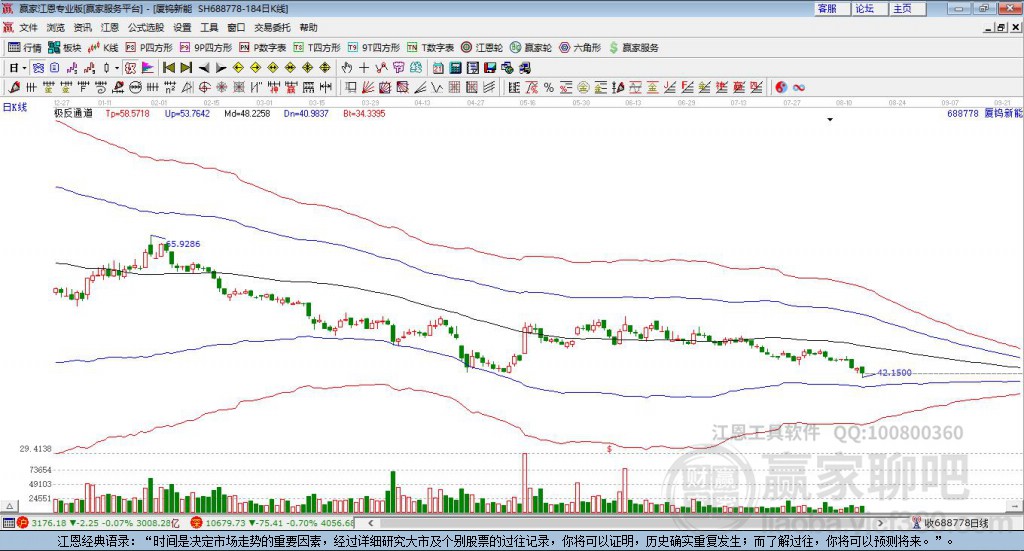Open the 江恩 menu
1024x551 pixels.
110,27
